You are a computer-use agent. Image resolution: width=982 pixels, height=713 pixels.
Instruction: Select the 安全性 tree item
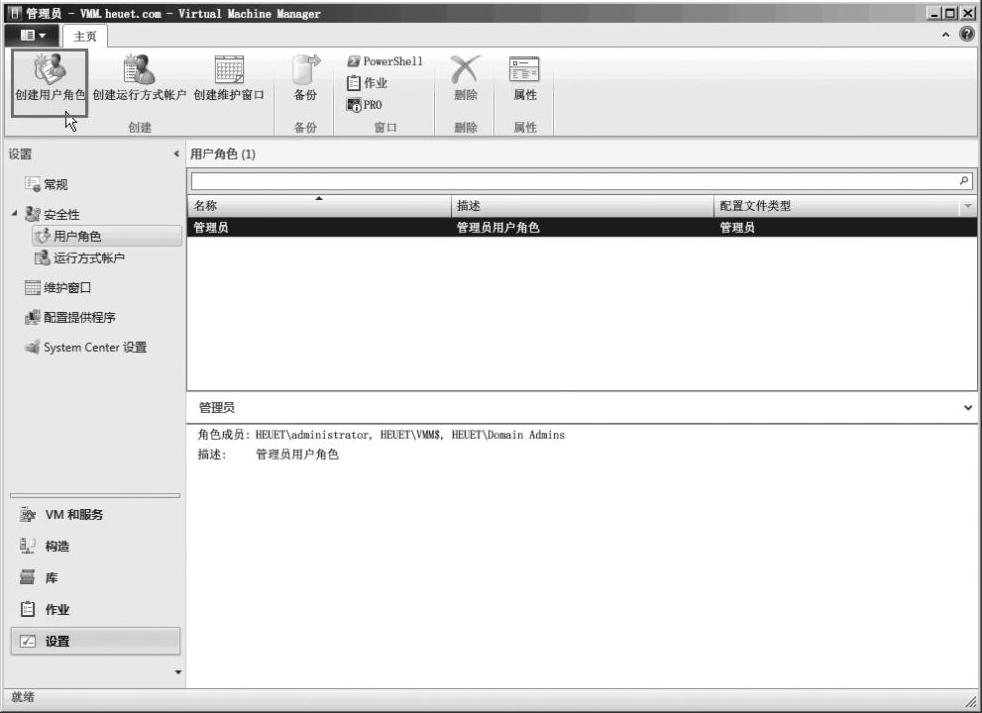pos(53,214)
